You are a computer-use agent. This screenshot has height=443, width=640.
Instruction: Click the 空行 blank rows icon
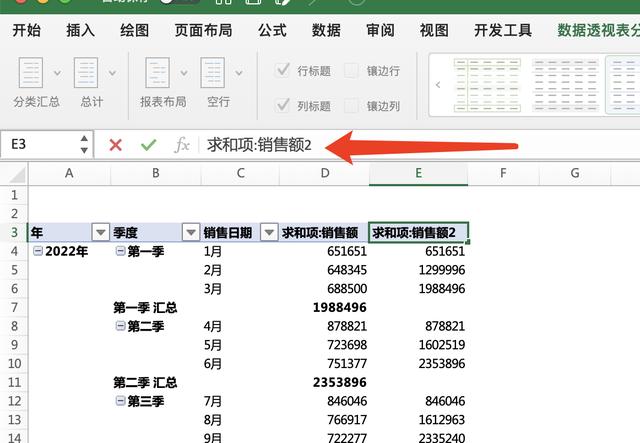[x=215, y=74]
